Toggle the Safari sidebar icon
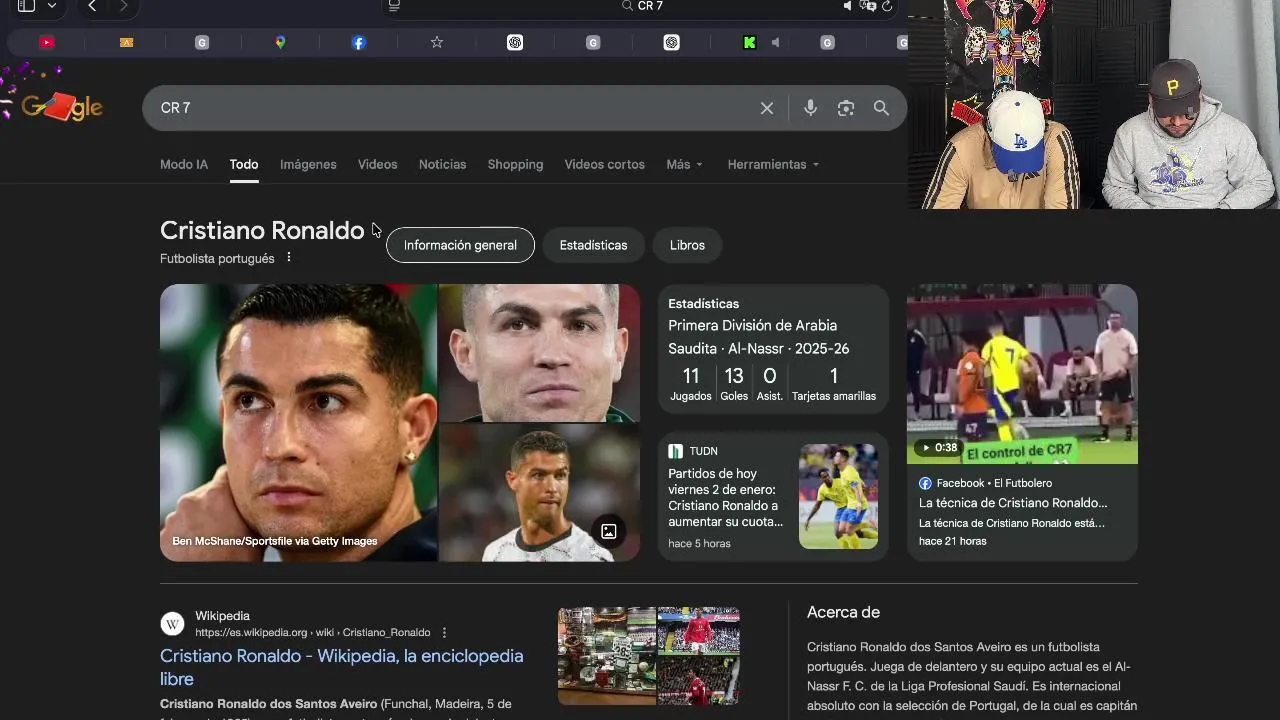Viewport: 1280px width, 720px height. (26, 6)
